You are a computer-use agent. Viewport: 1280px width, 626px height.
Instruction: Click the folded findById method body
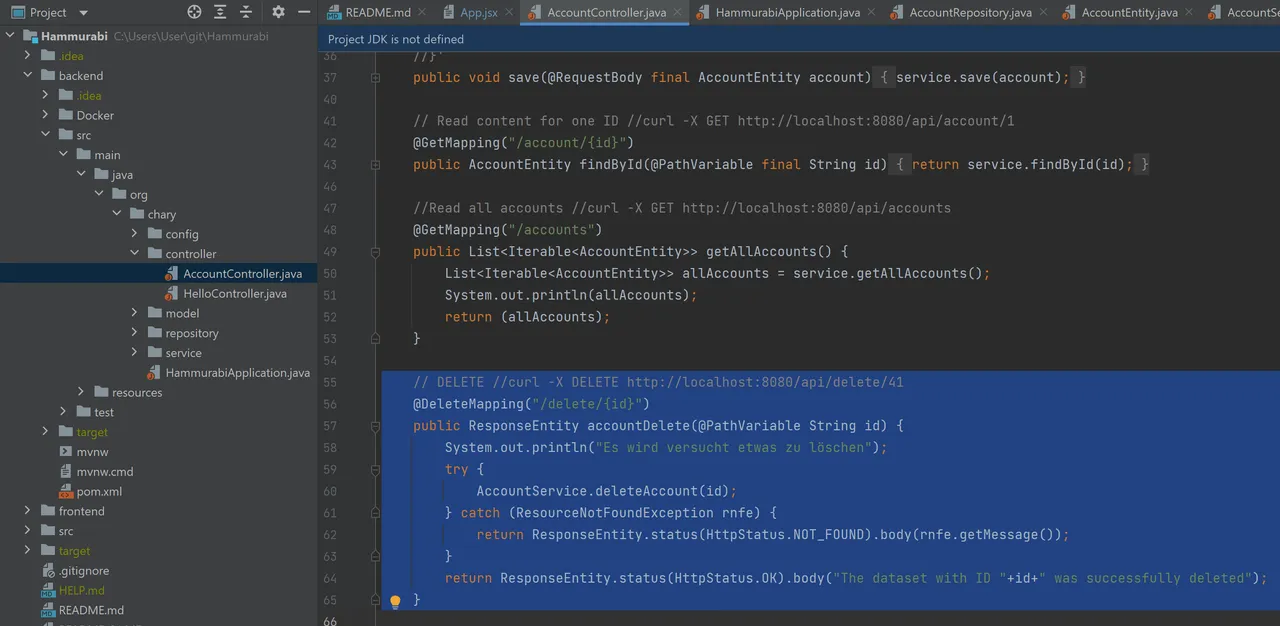(1021, 165)
